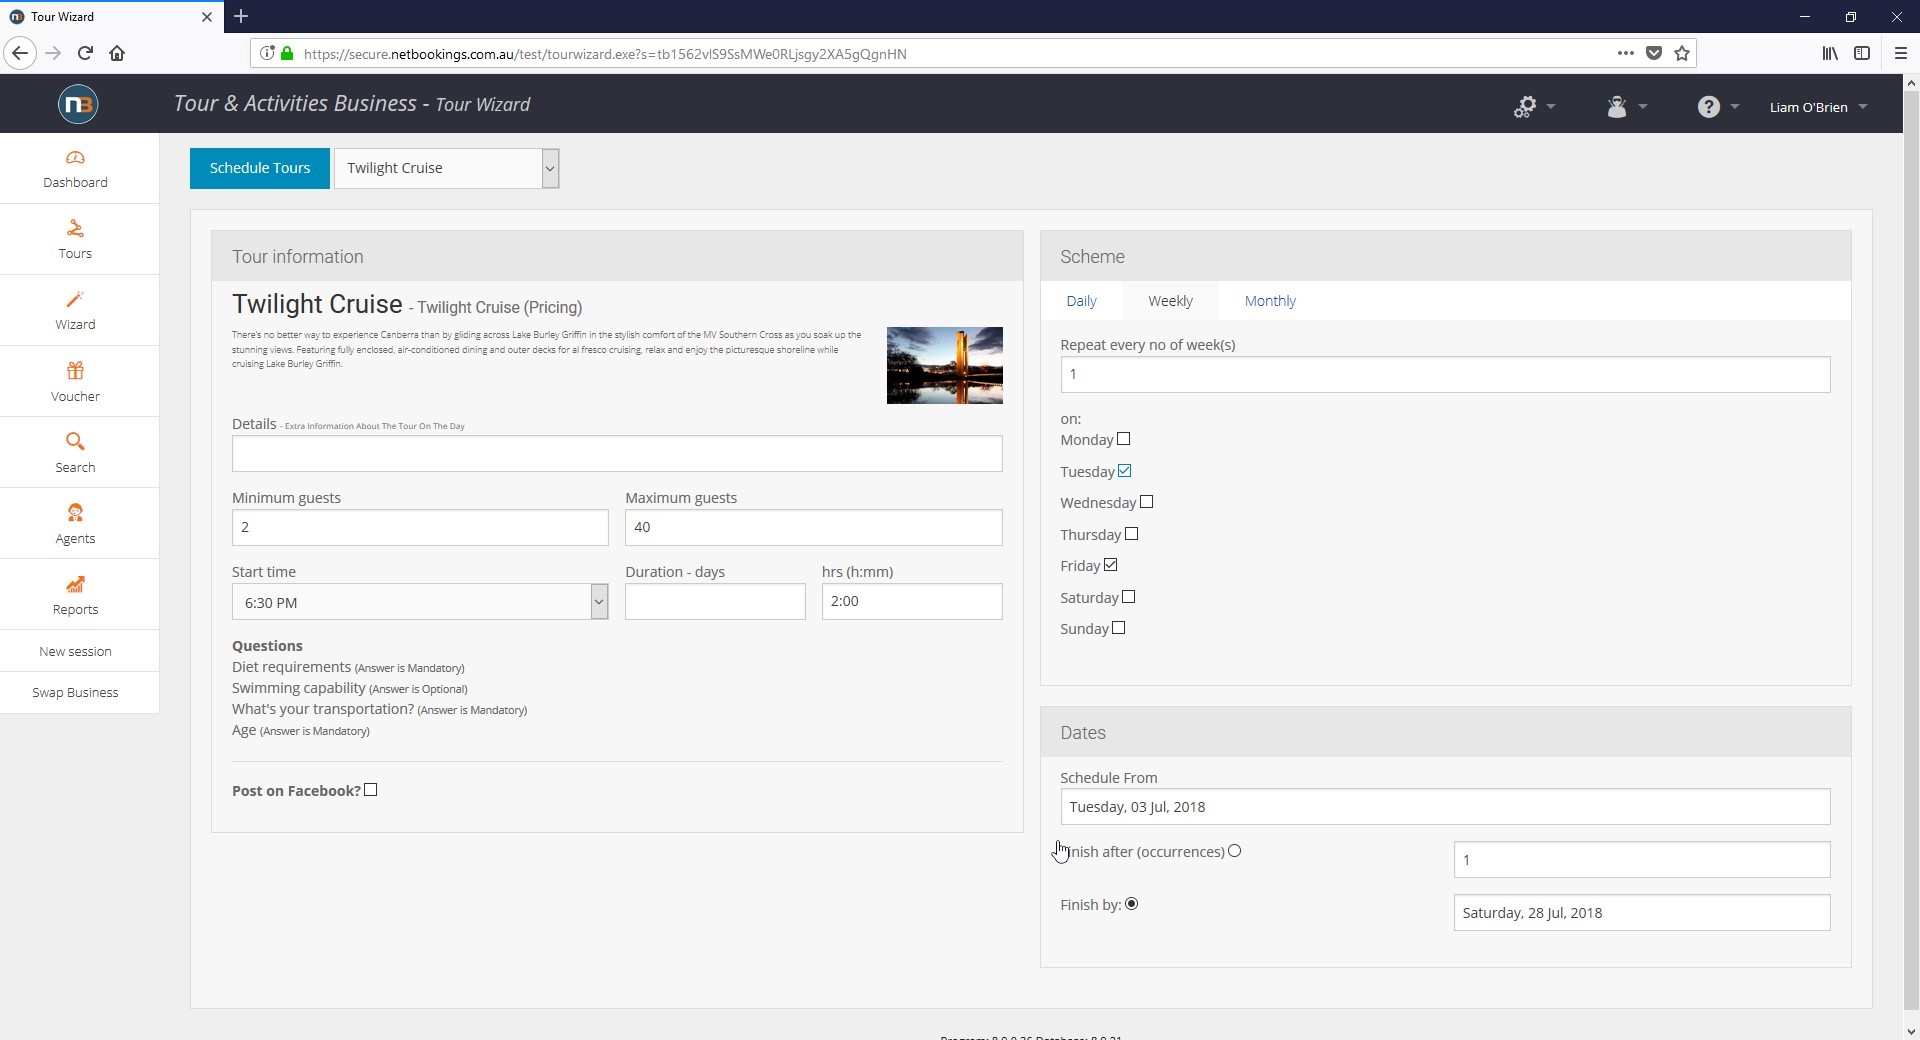1920x1040 pixels.
Task: Uncheck the Friday checkbox
Action: tap(1110, 565)
